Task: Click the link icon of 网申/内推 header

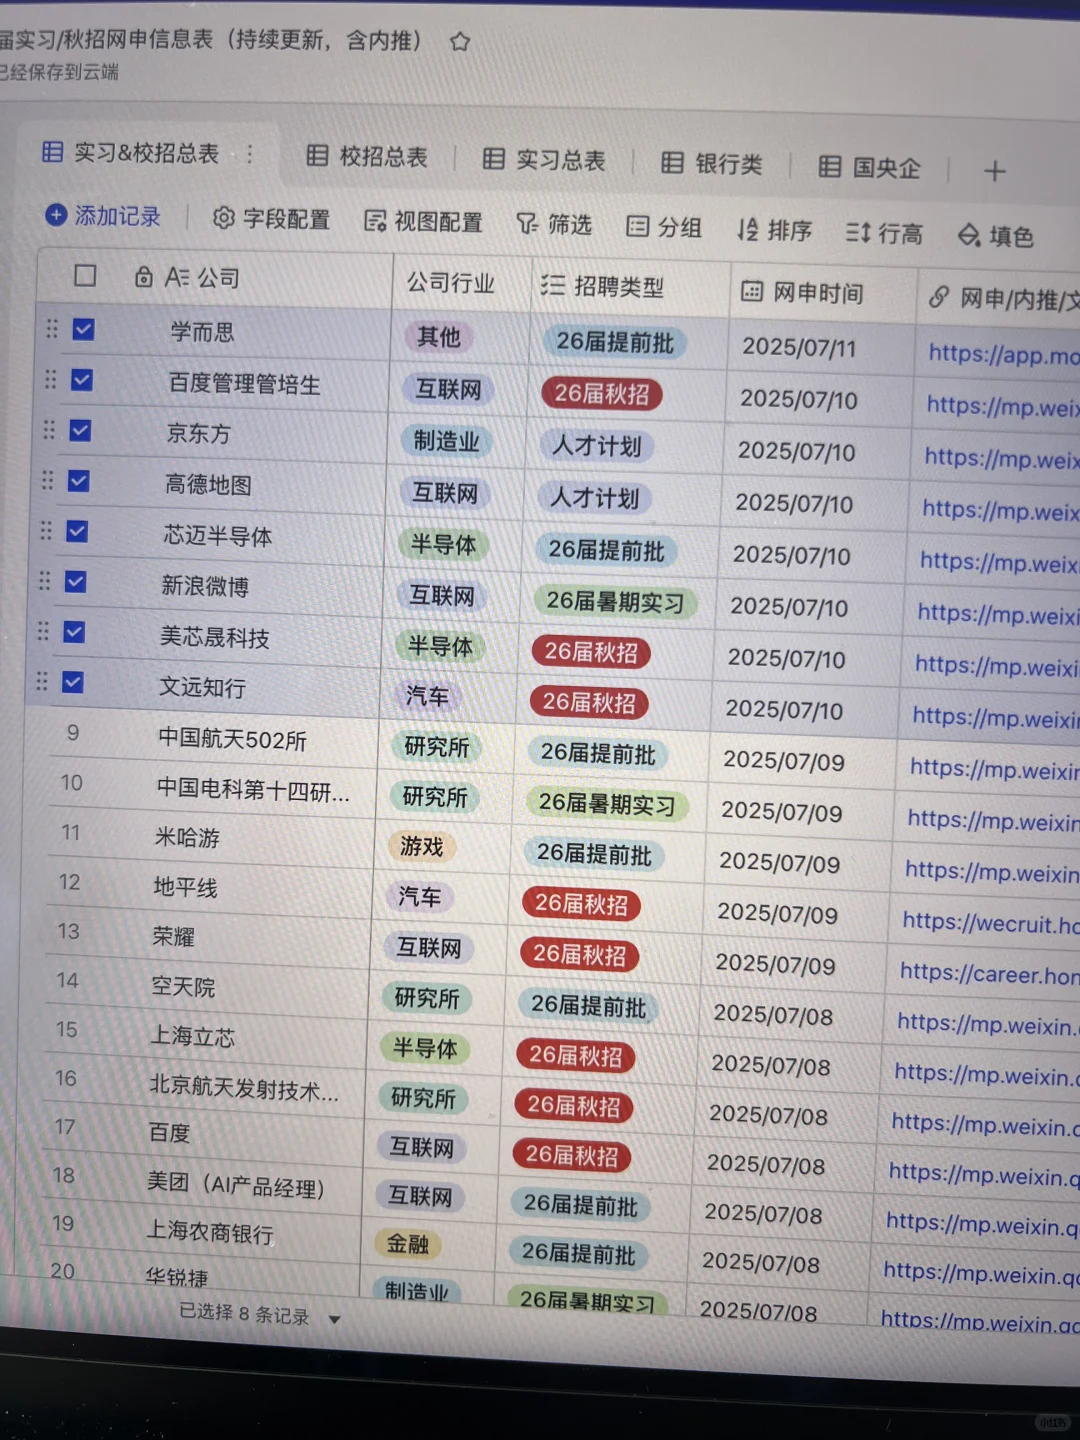Action: (x=938, y=297)
